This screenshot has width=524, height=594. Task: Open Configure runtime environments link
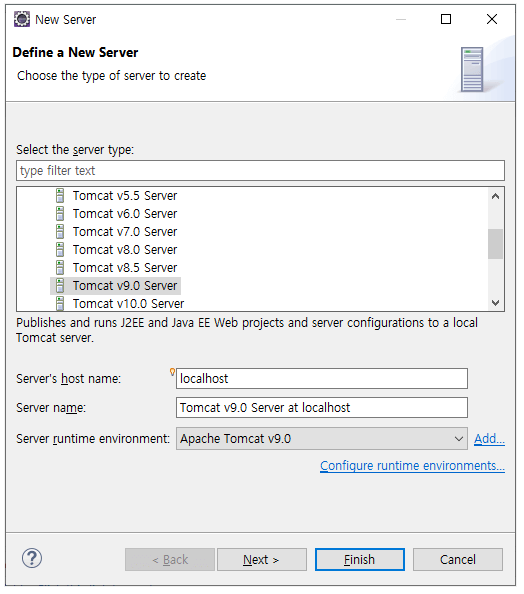click(412, 466)
